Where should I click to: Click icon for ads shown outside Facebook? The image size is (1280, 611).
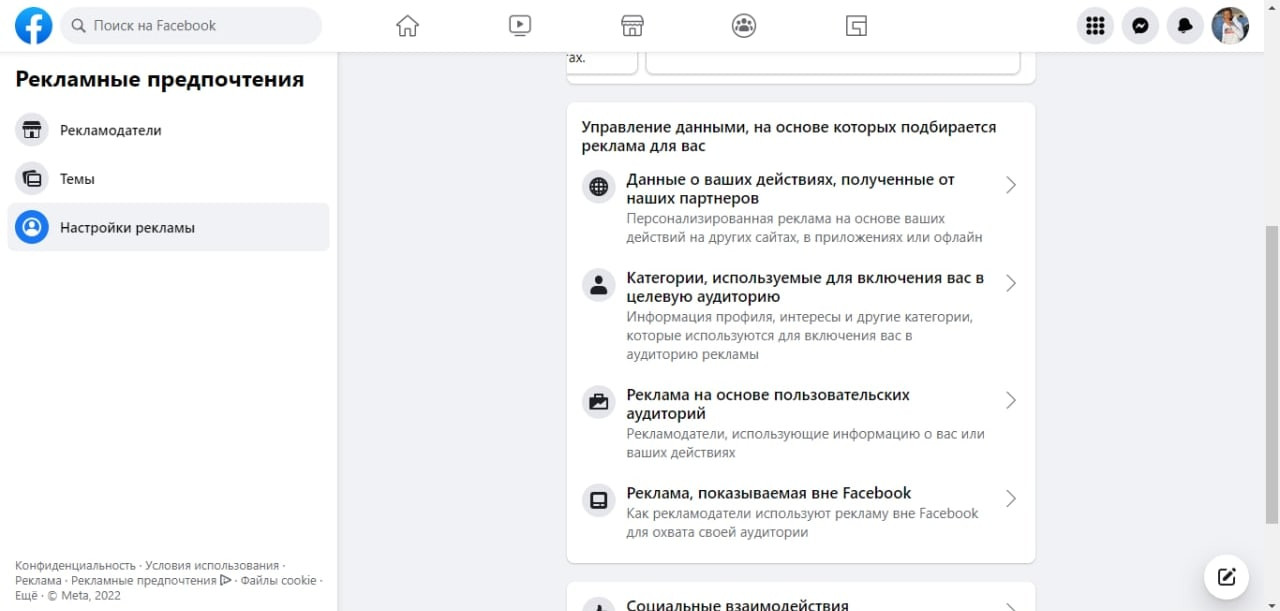coord(599,500)
